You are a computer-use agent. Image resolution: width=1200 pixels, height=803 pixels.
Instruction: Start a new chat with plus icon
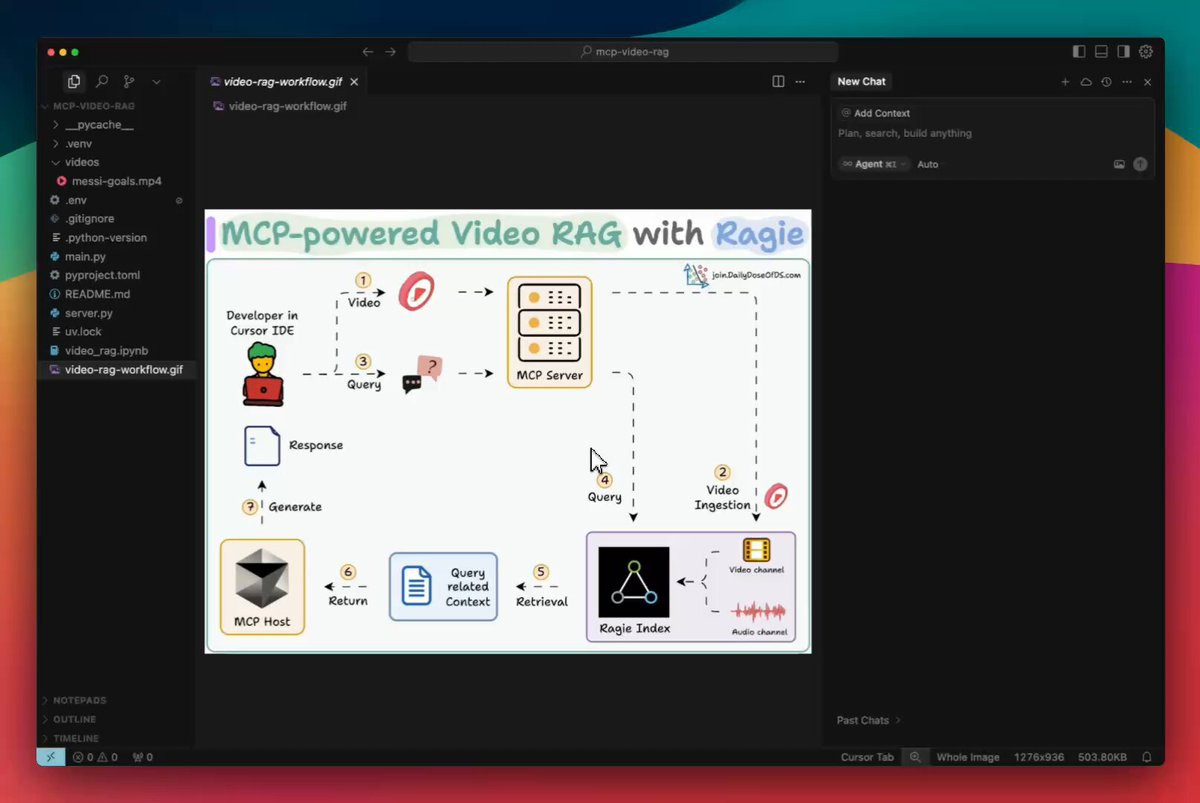(1065, 82)
